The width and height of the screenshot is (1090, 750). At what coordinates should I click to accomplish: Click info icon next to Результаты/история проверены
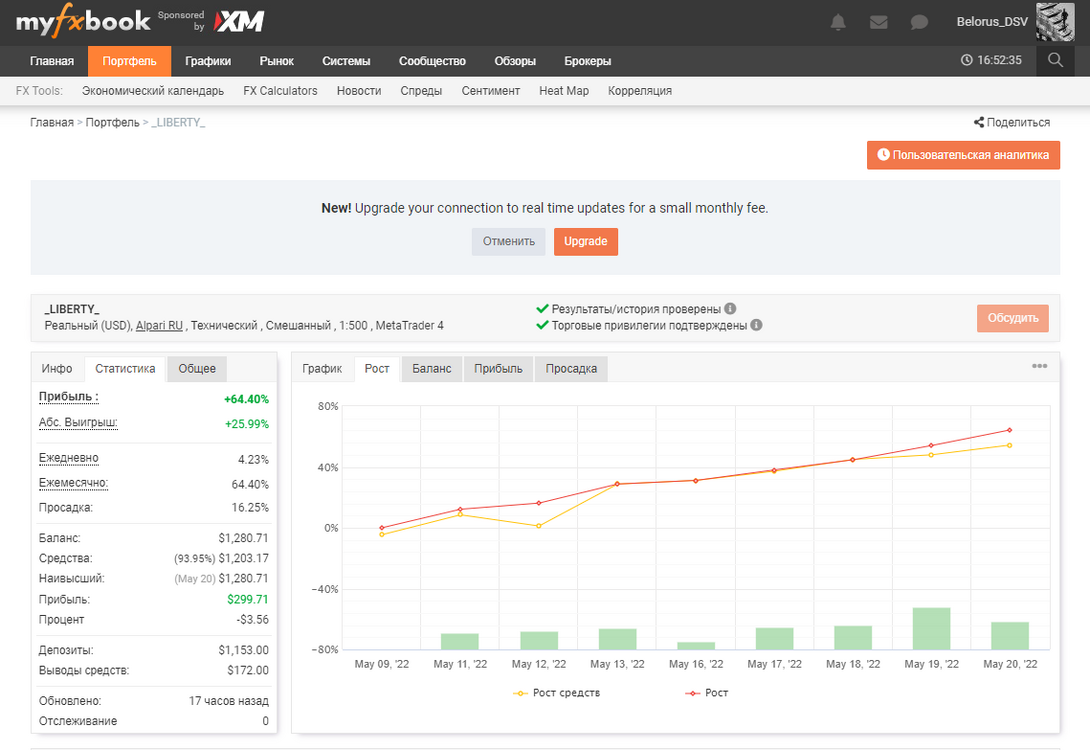pyautogui.click(x=730, y=309)
